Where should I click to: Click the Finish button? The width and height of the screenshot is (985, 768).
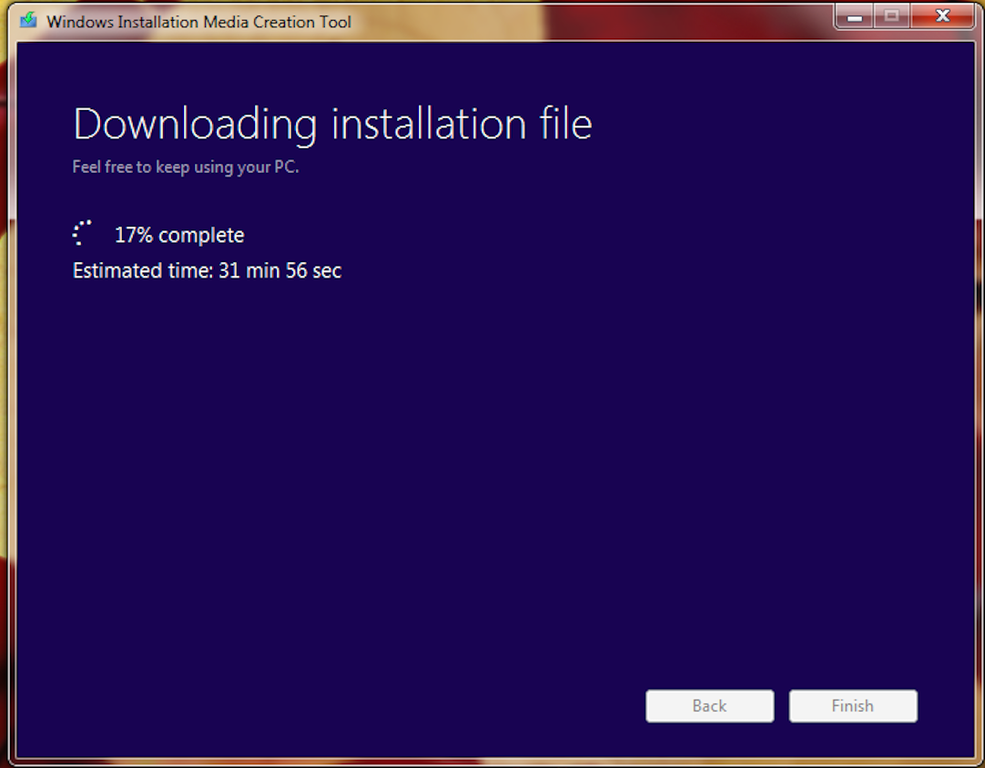(x=852, y=706)
